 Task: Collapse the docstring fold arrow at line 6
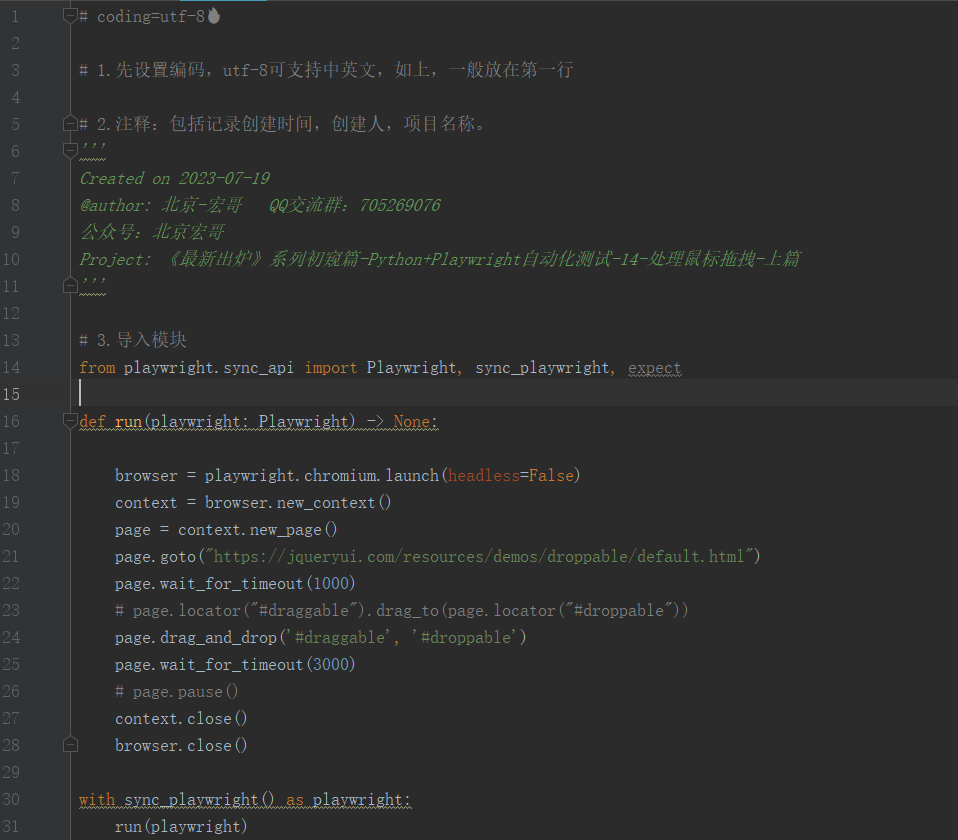click(x=70, y=151)
